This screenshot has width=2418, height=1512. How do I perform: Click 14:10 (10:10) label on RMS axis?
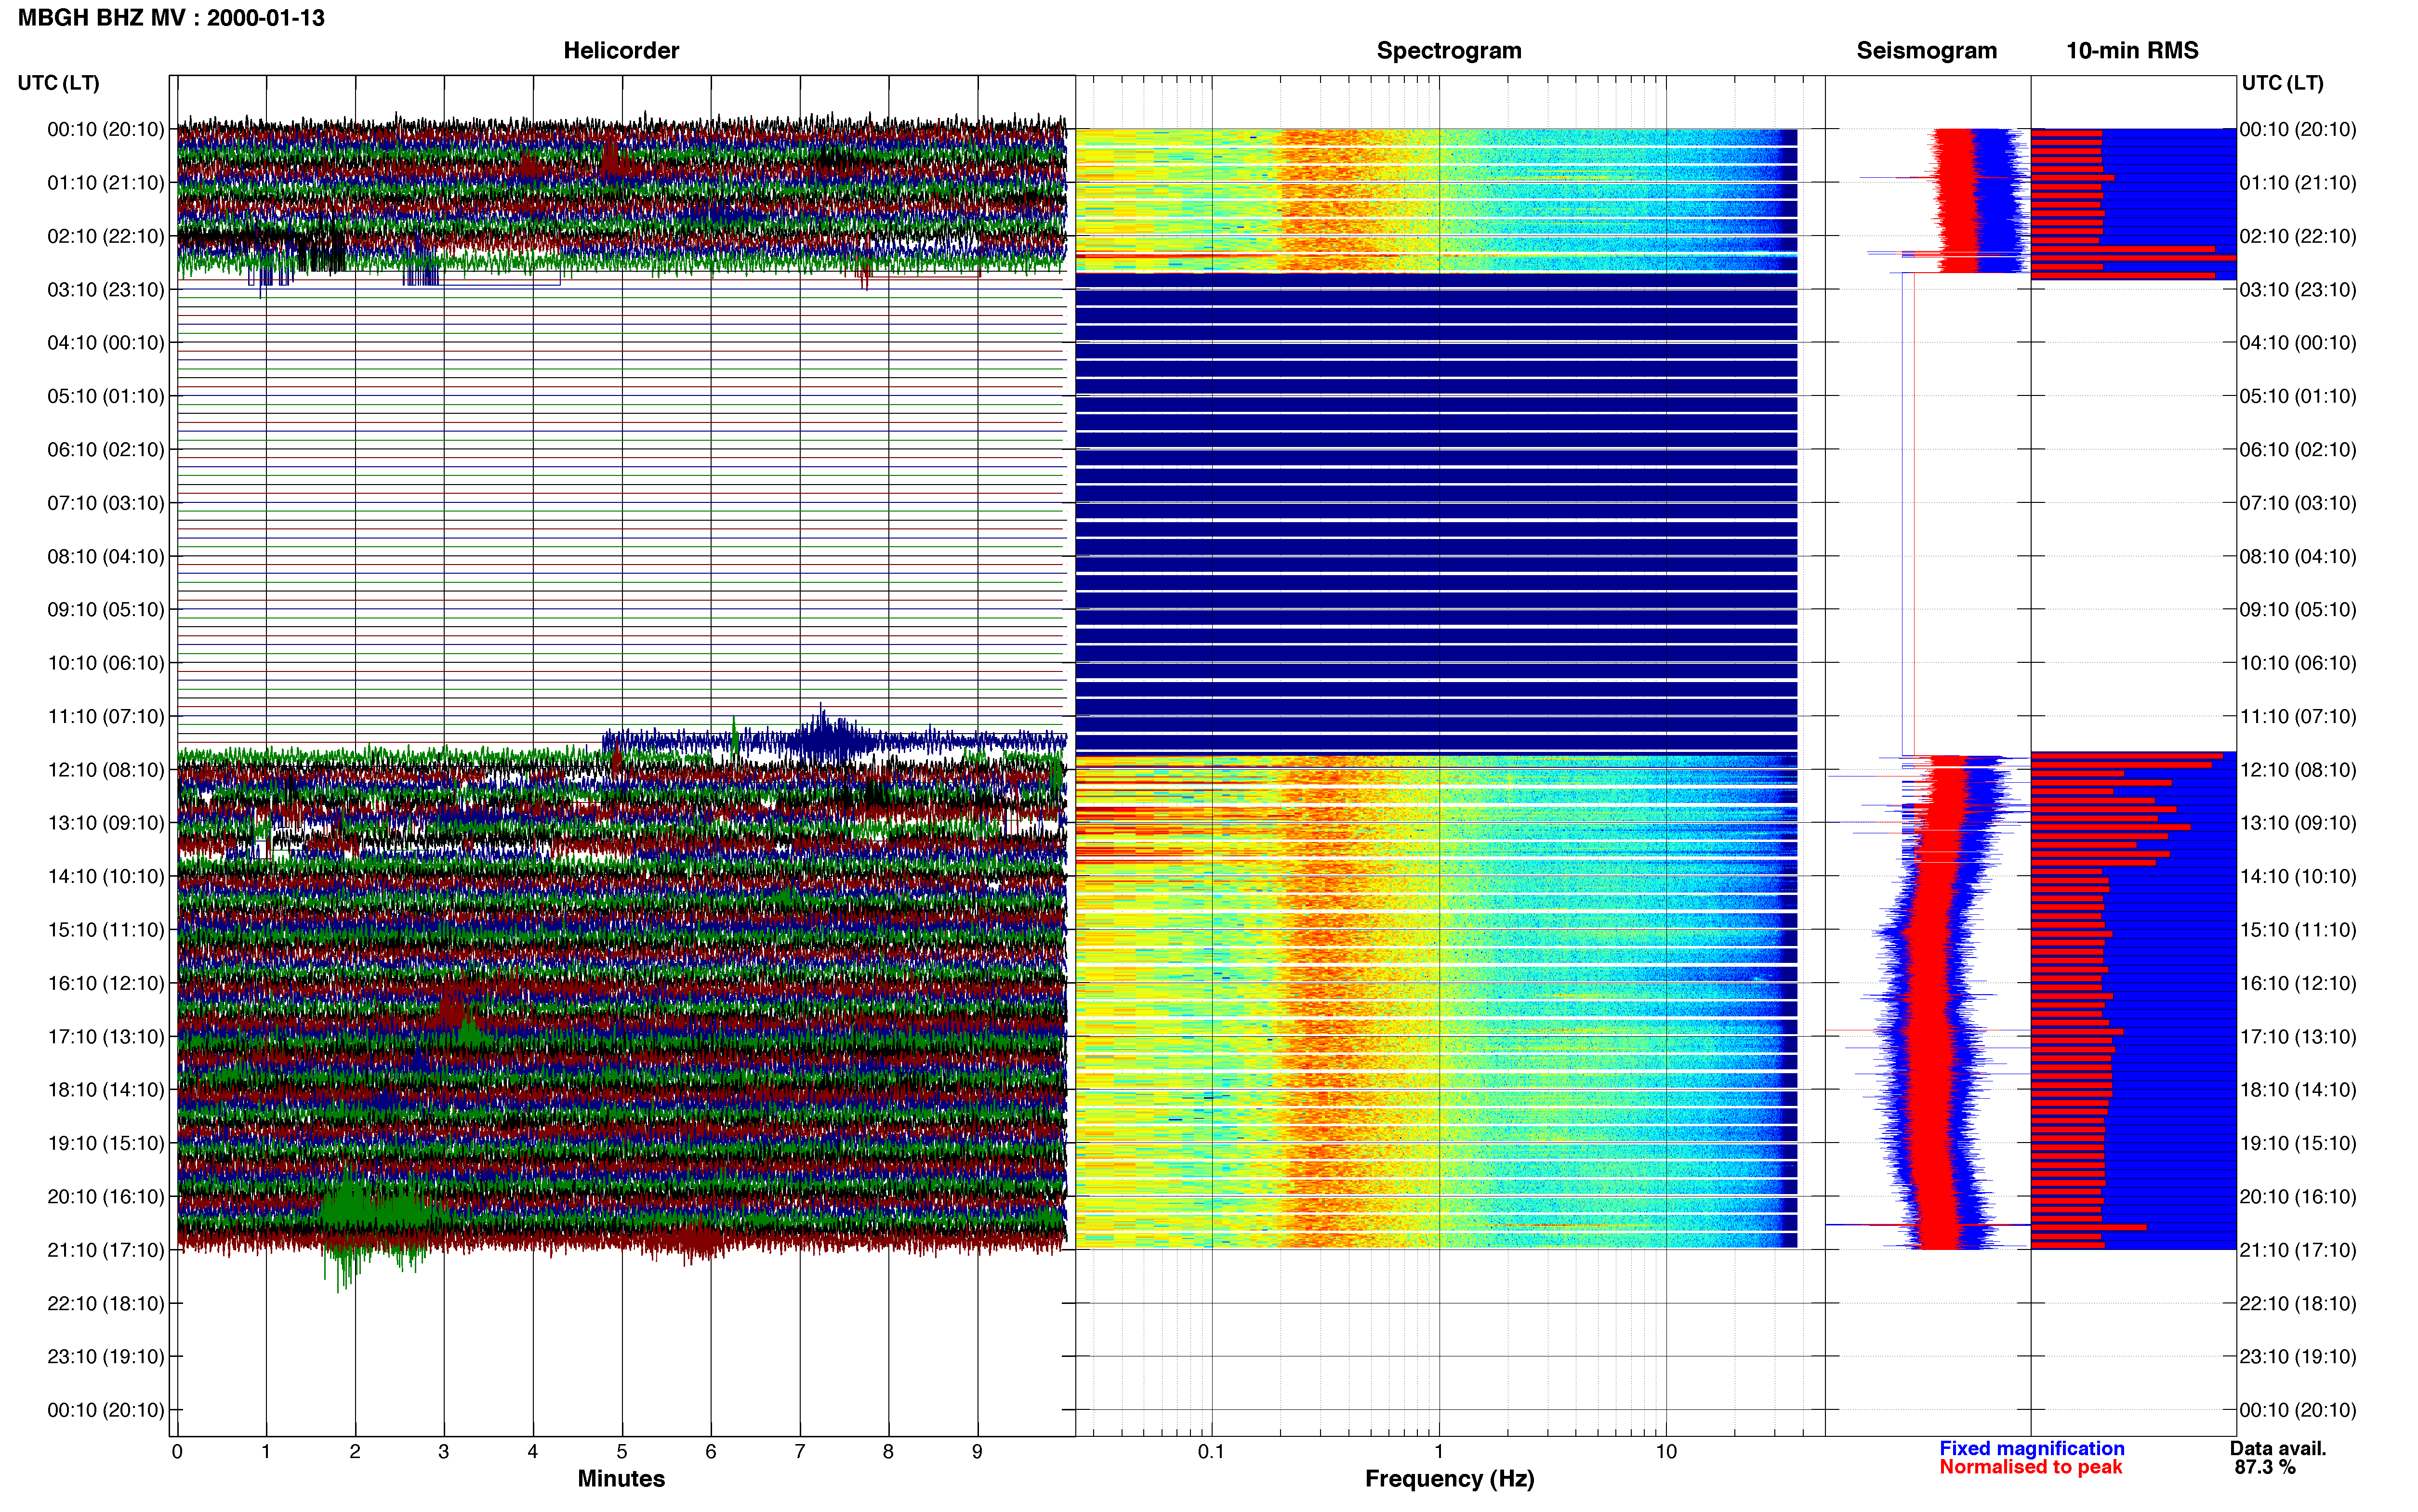point(2298,877)
